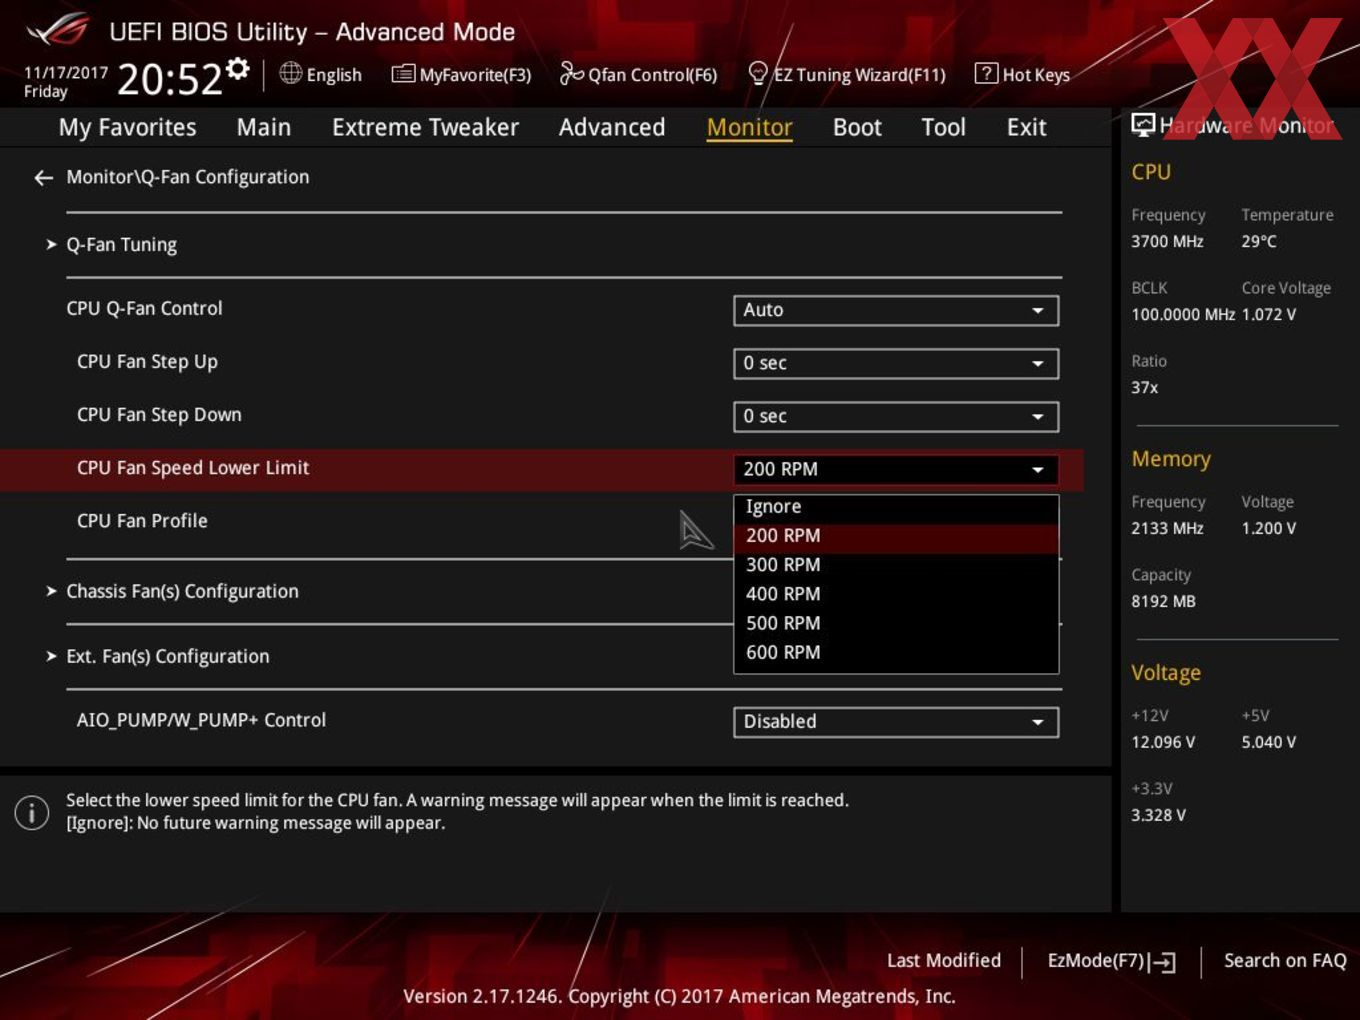Click the +5V reading 5.040 V
1360x1020 pixels.
coord(1268,743)
